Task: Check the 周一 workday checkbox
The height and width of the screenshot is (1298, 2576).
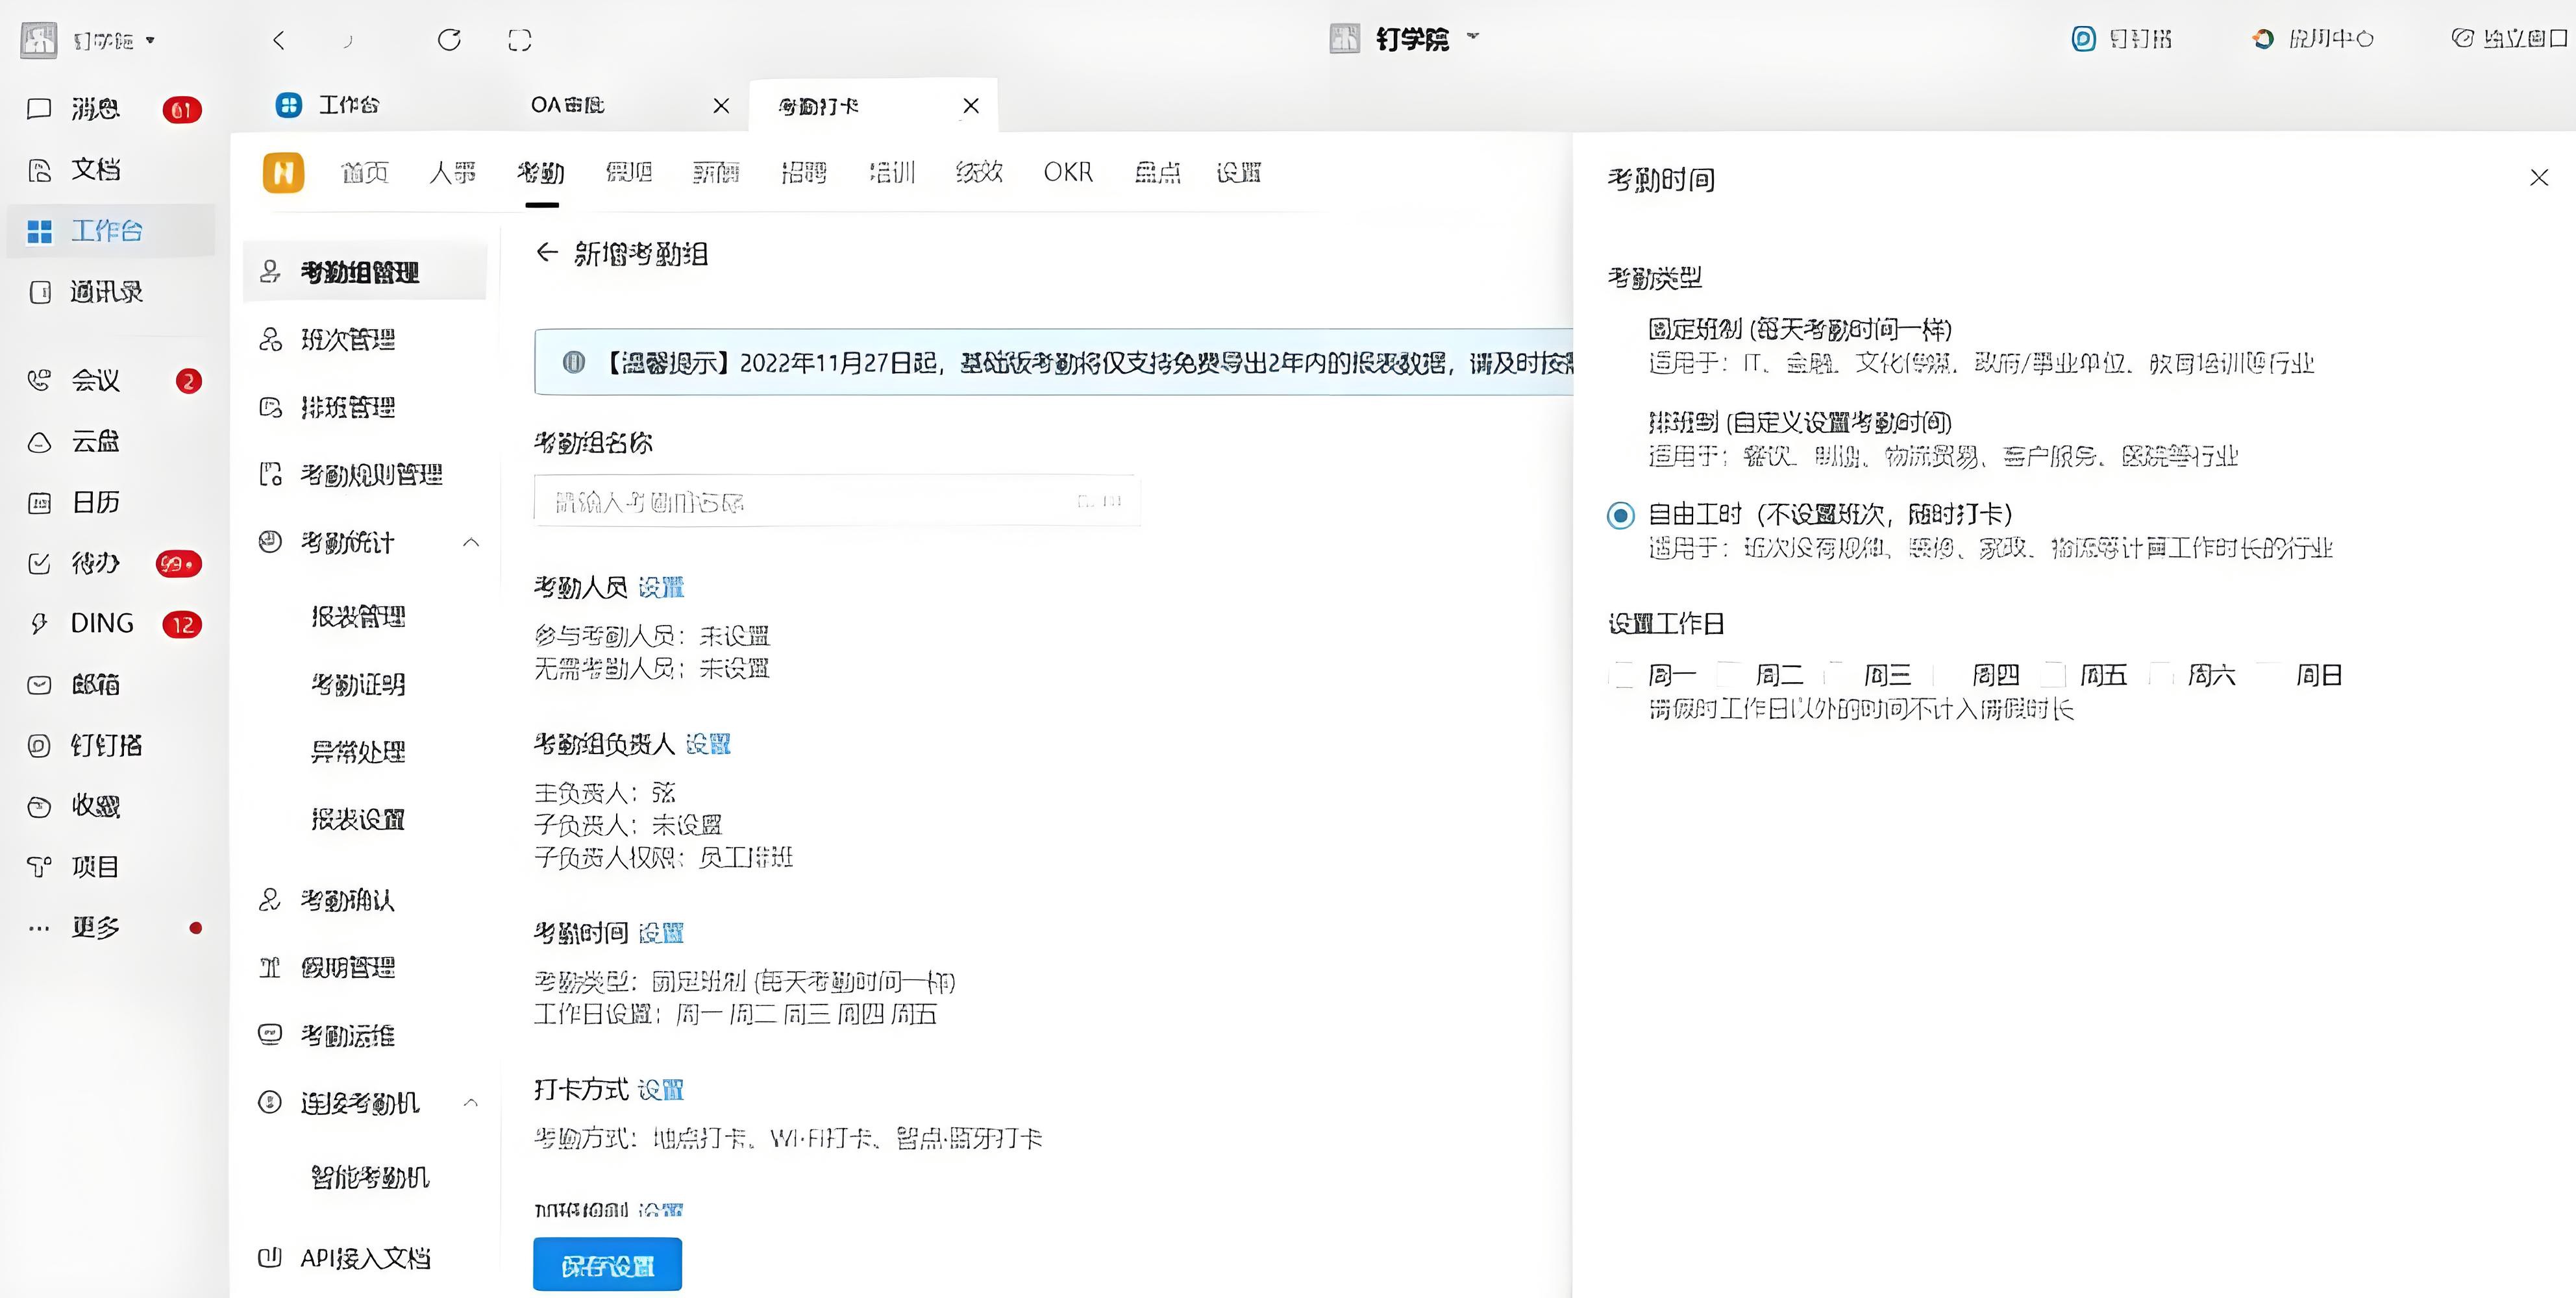Action: (x=1621, y=675)
